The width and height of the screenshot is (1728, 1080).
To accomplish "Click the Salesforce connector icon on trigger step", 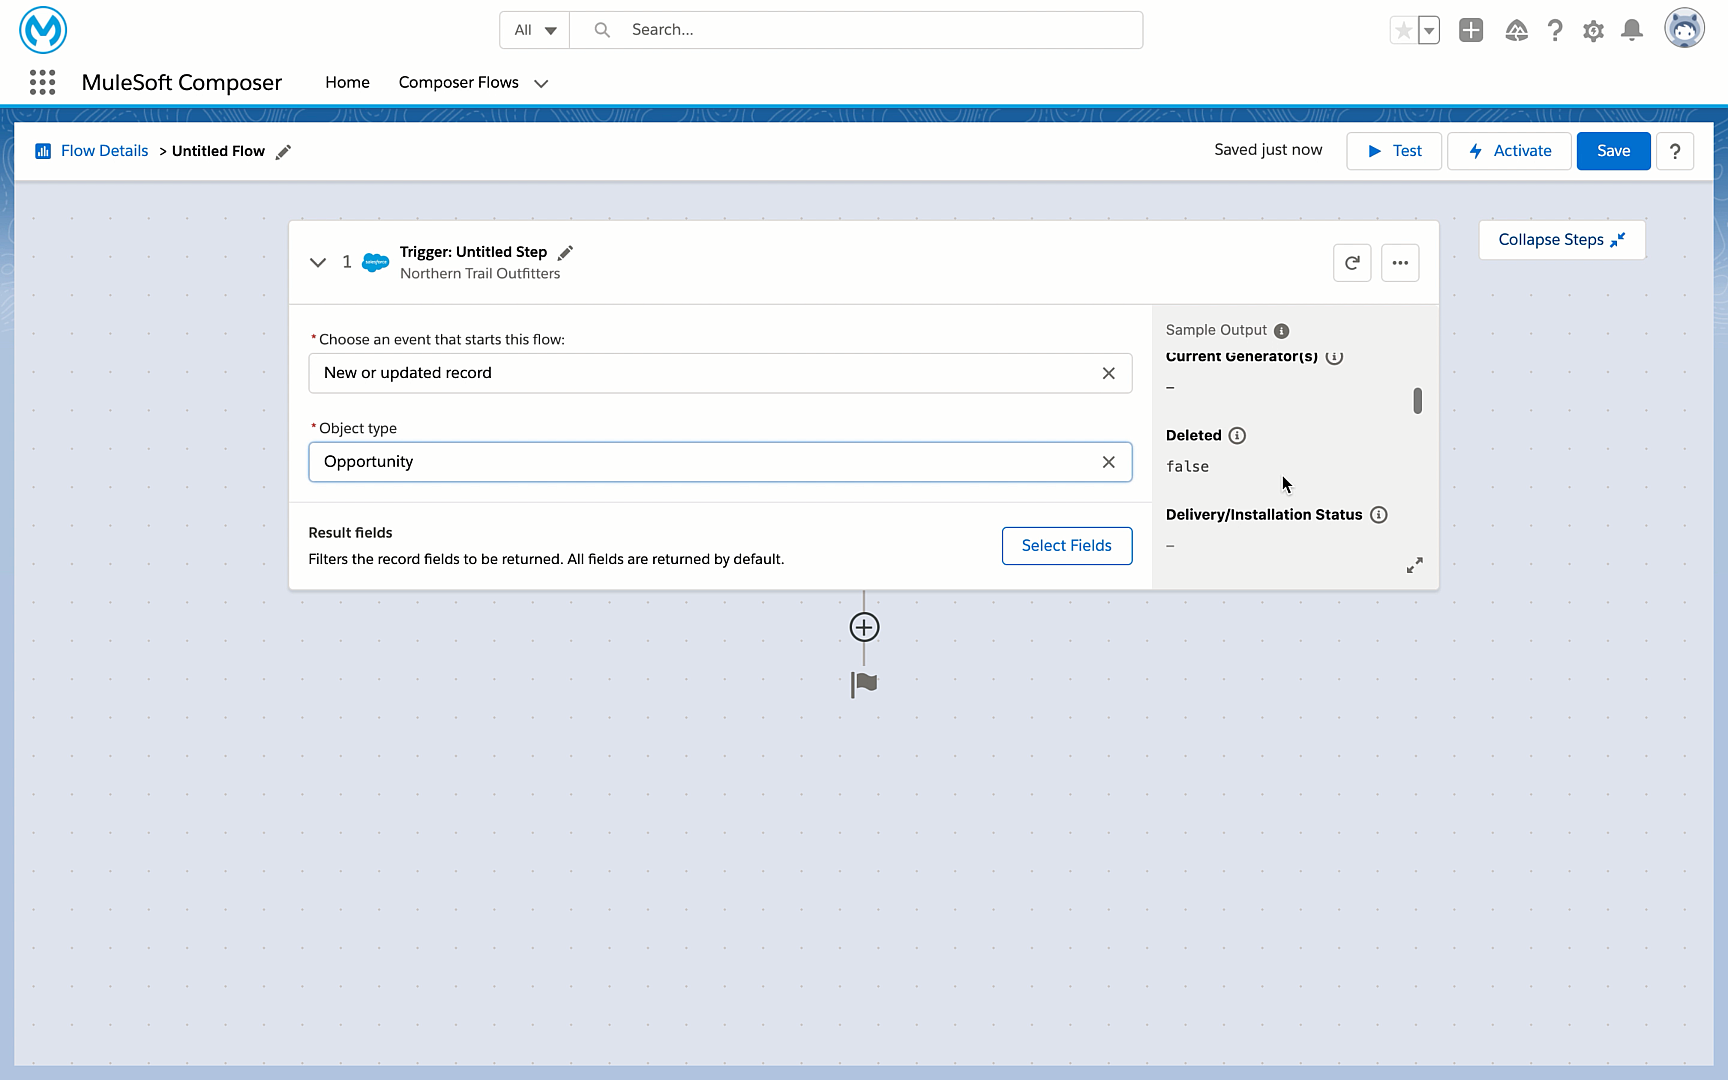I will pyautogui.click(x=374, y=262).
